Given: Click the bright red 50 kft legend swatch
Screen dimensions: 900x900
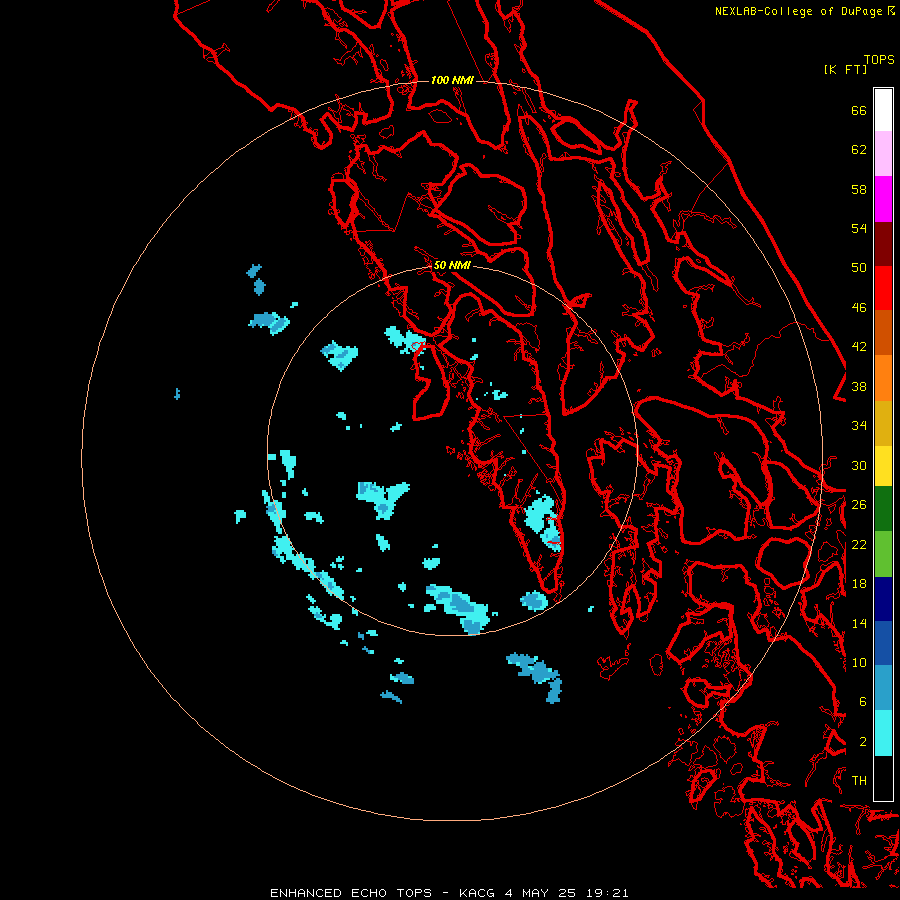Looking at the screenshot, I should coord(883,288).
